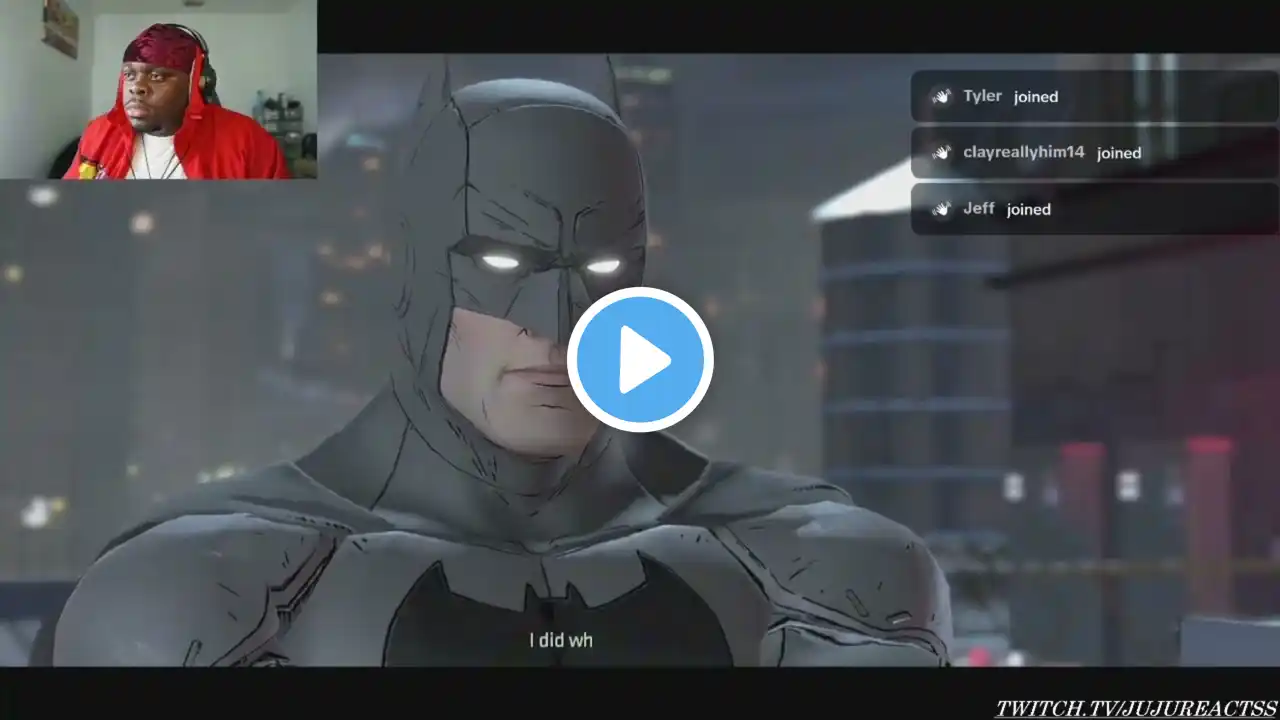The image size is (1280, 720).
Task: Select the "Tyler joined" notification
Action: pos(1095,96)
